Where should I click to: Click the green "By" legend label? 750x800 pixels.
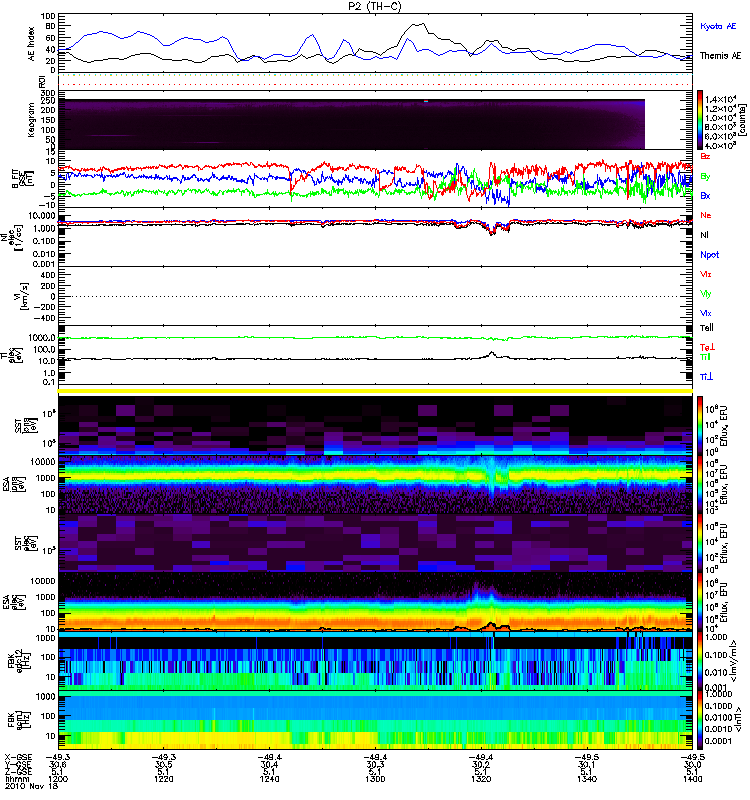(705, 176)
